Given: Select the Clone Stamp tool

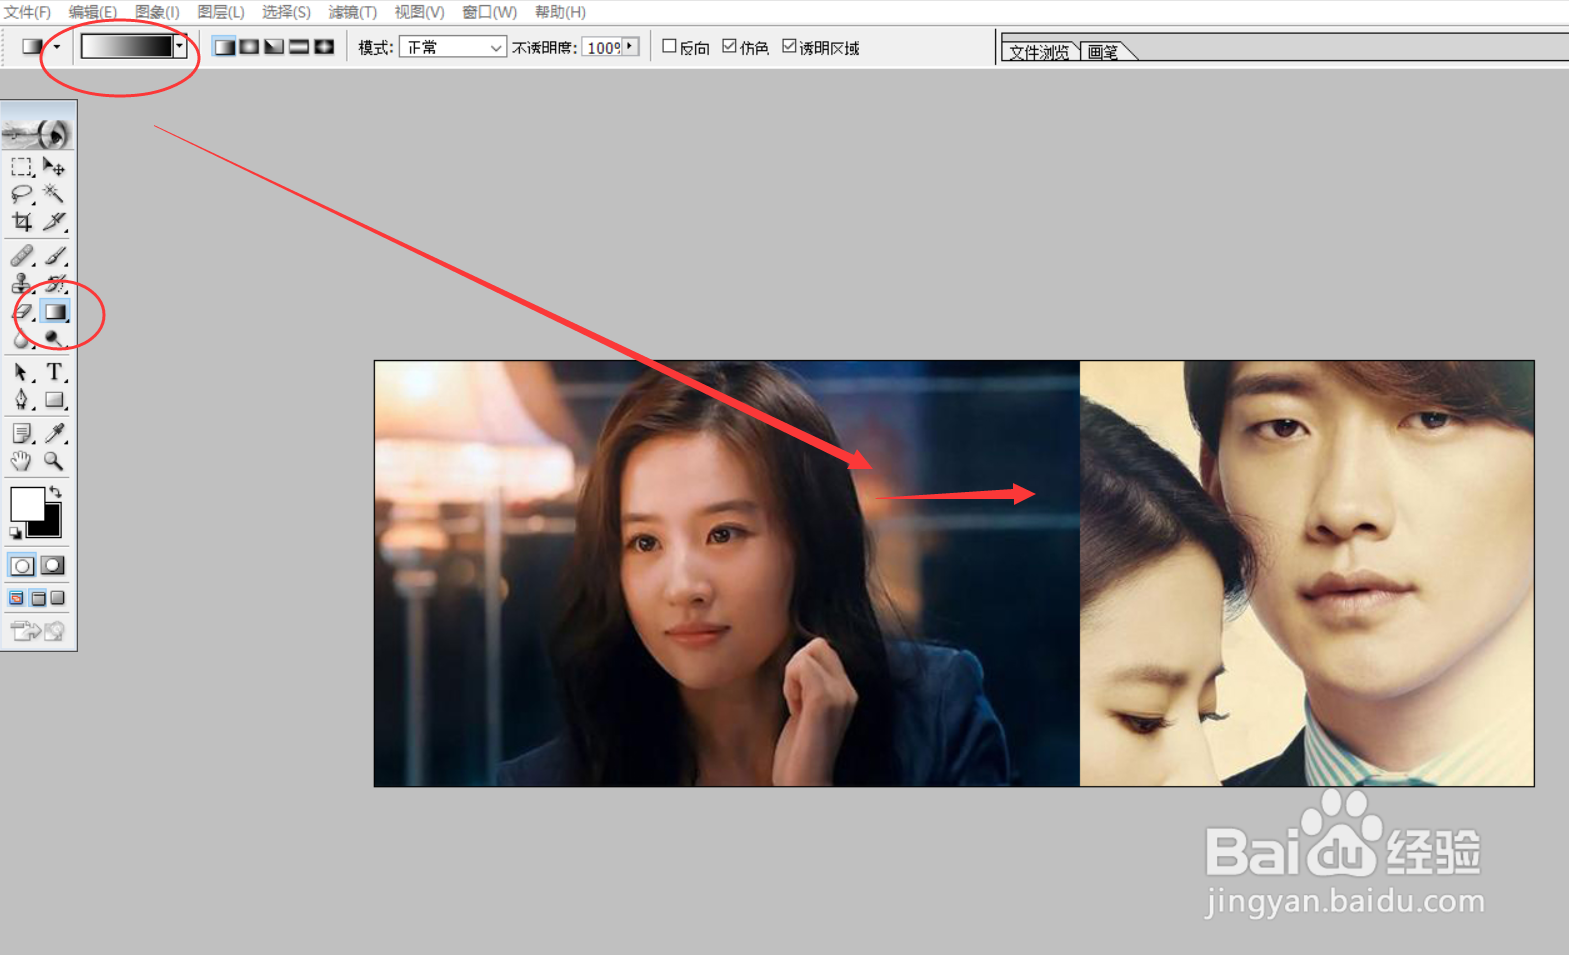Looking at the screenshot, I should pos(22,284).
